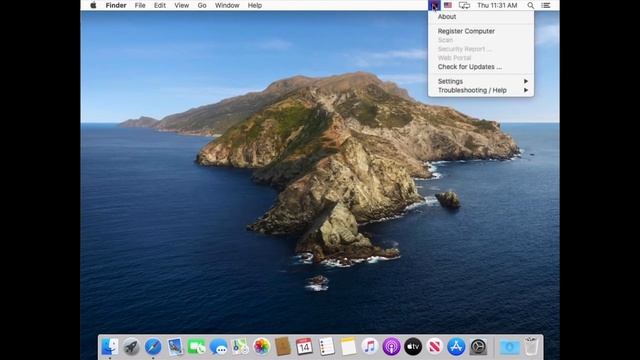Open the Help menu in menu bar
The height and width of the screenshot is (360, 640).
coord(255,5)
